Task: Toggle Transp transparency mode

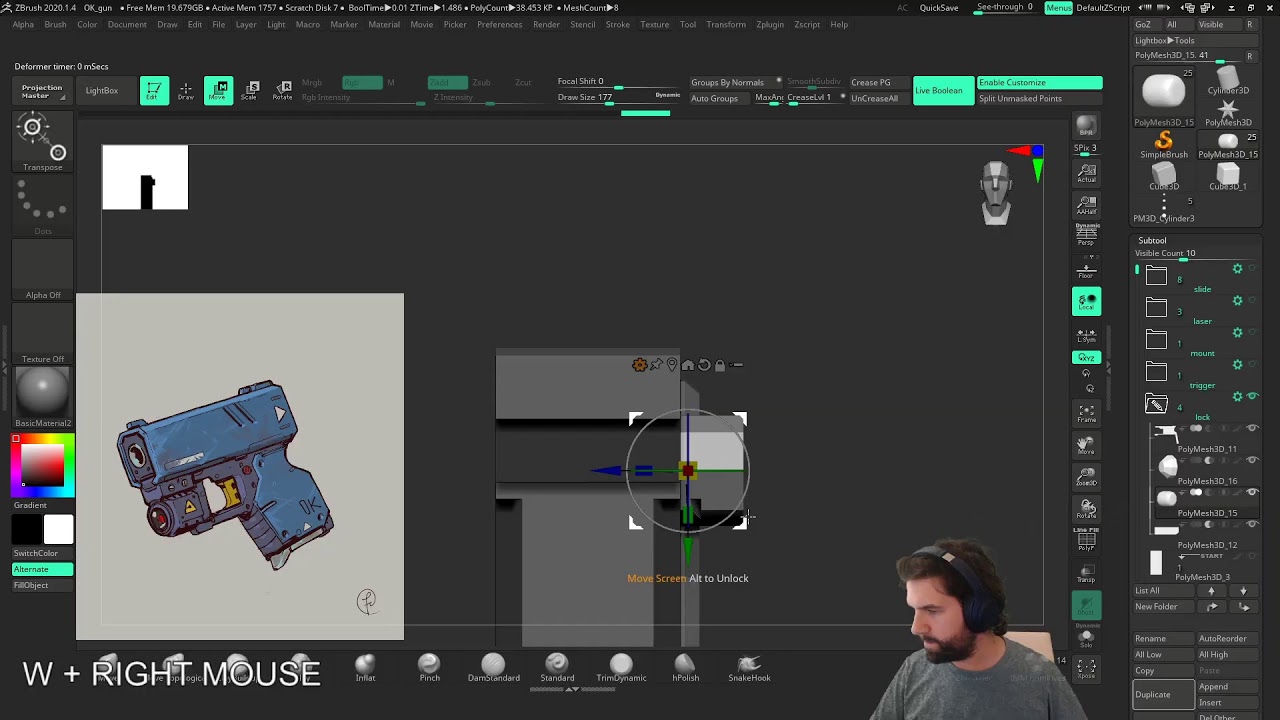Action: click(1086, 573)
